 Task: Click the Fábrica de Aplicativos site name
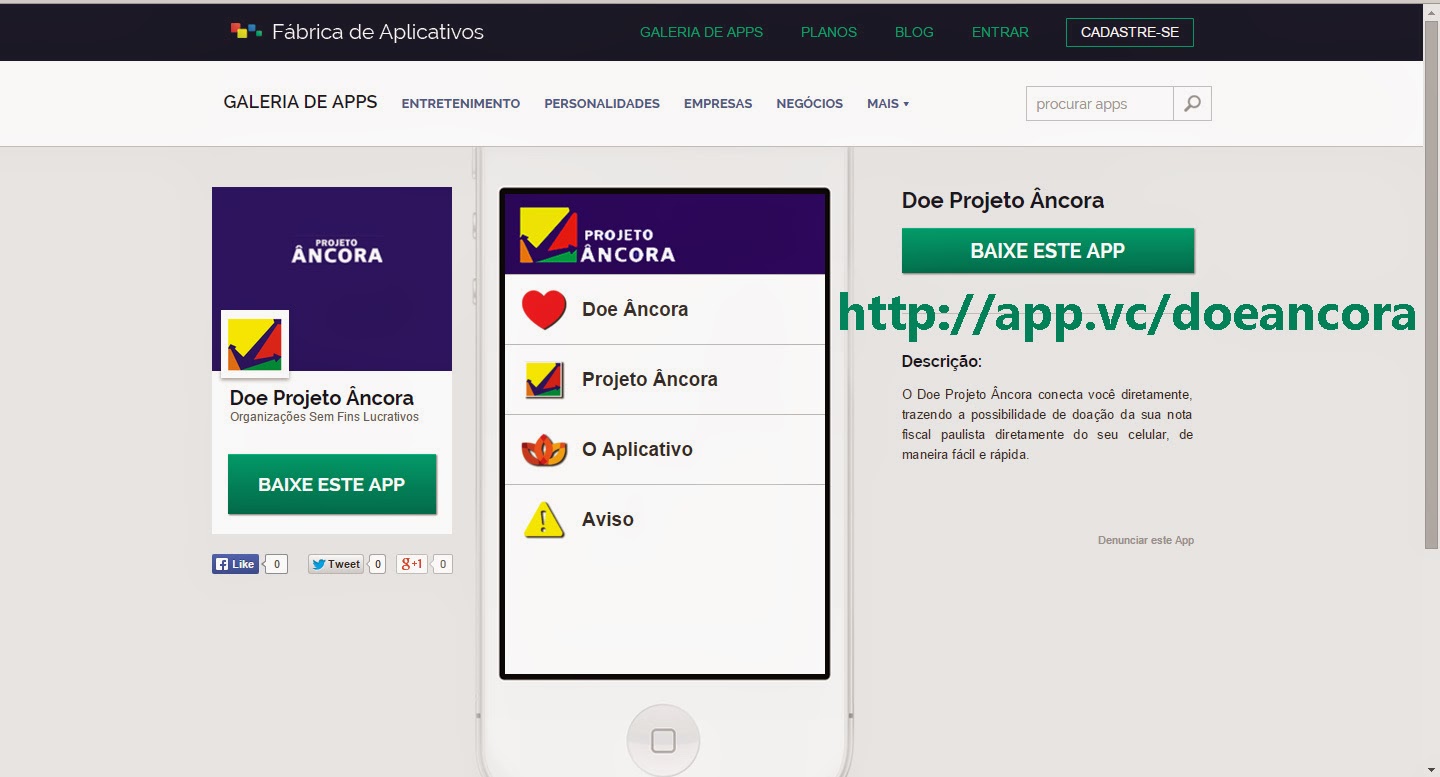click(378, 31)
